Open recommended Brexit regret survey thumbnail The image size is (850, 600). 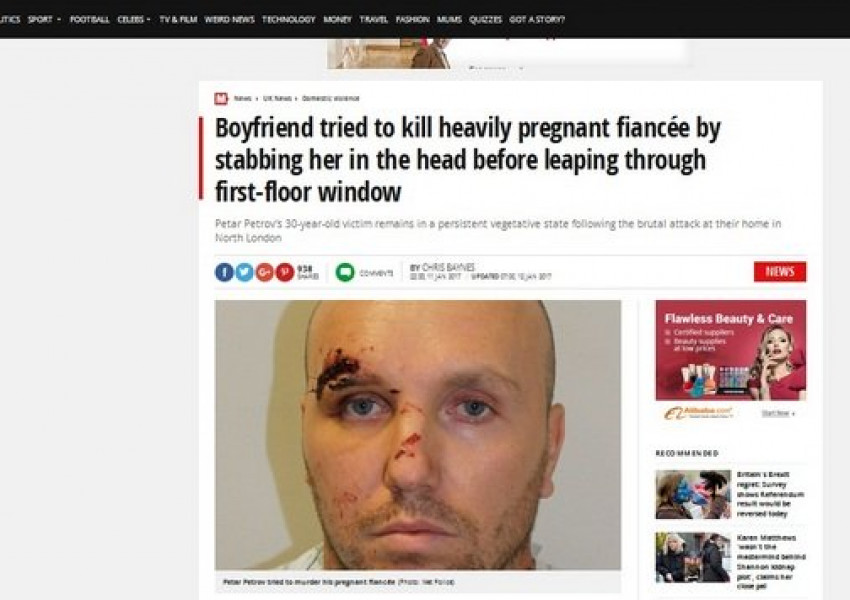(x=693, y=494)
